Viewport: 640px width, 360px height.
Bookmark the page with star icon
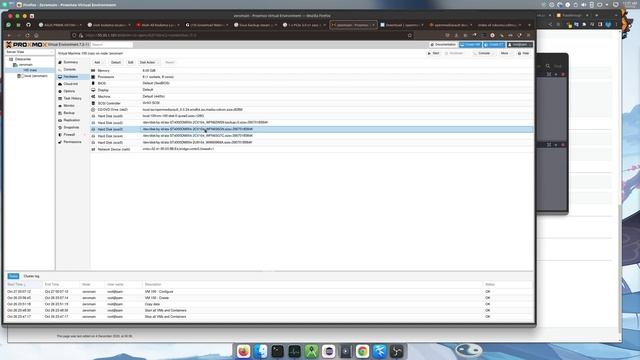click(410, 36)
